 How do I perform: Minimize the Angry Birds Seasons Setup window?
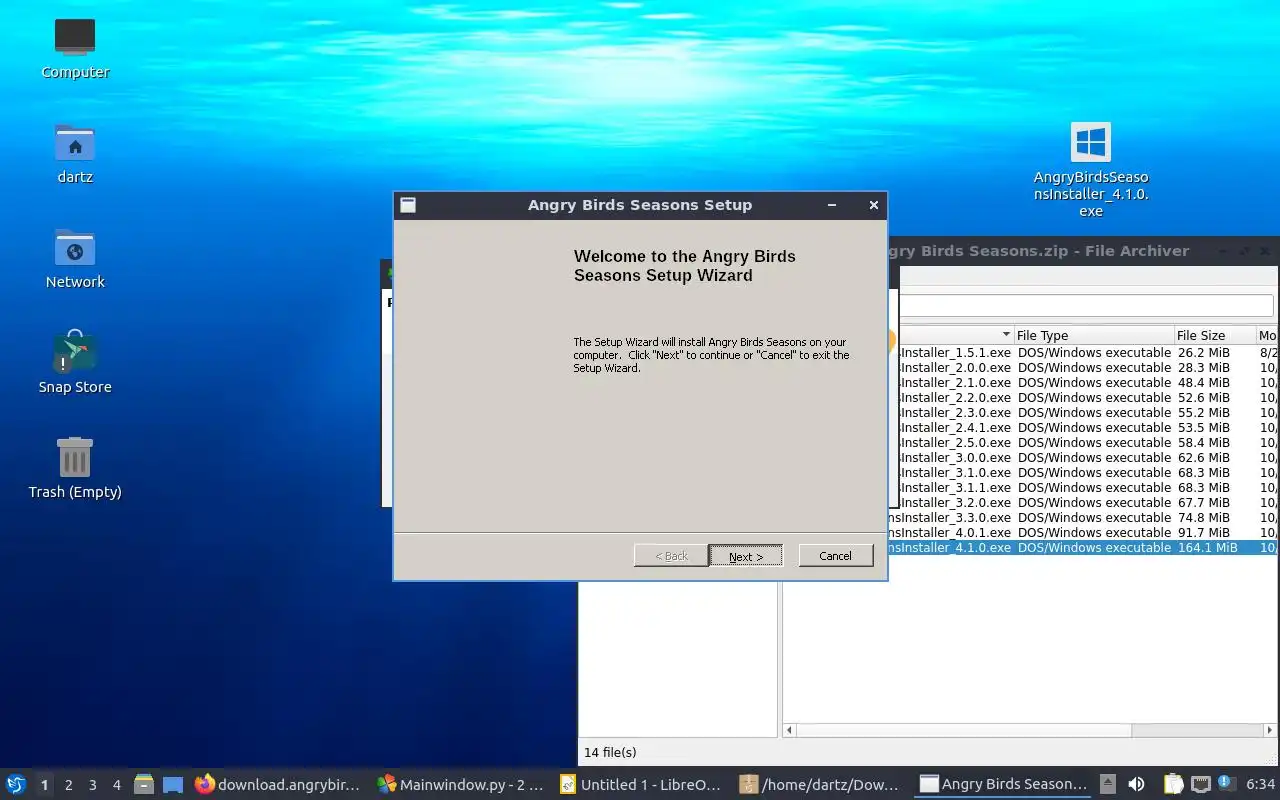[832, 205]
